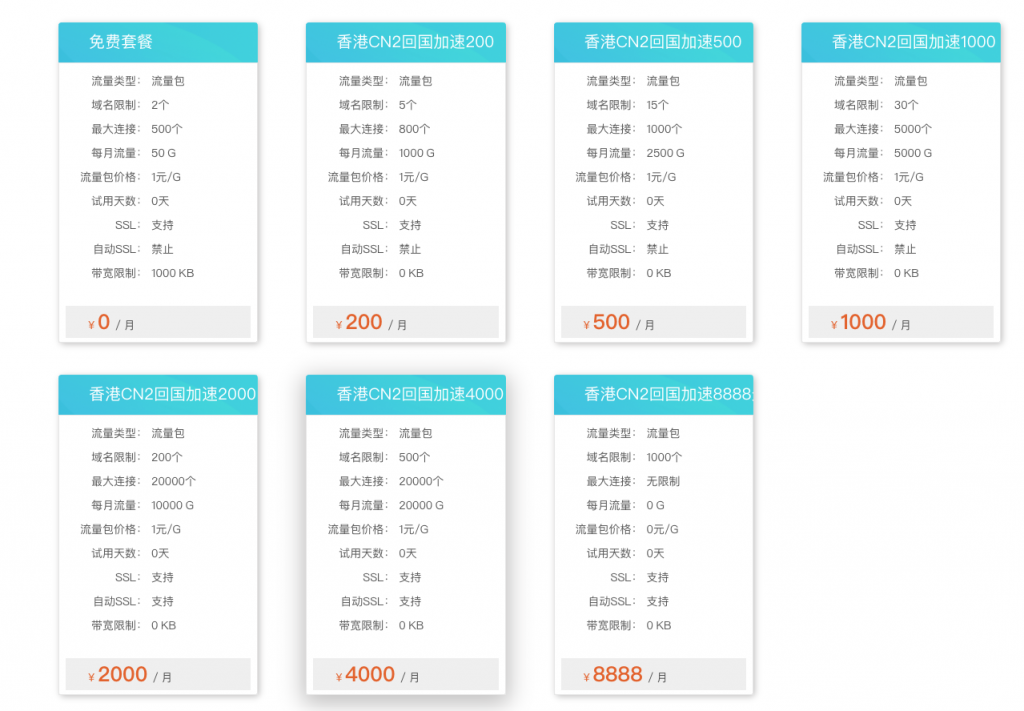Click the 1000 KB bandwidth limit value

click(172, 273)
